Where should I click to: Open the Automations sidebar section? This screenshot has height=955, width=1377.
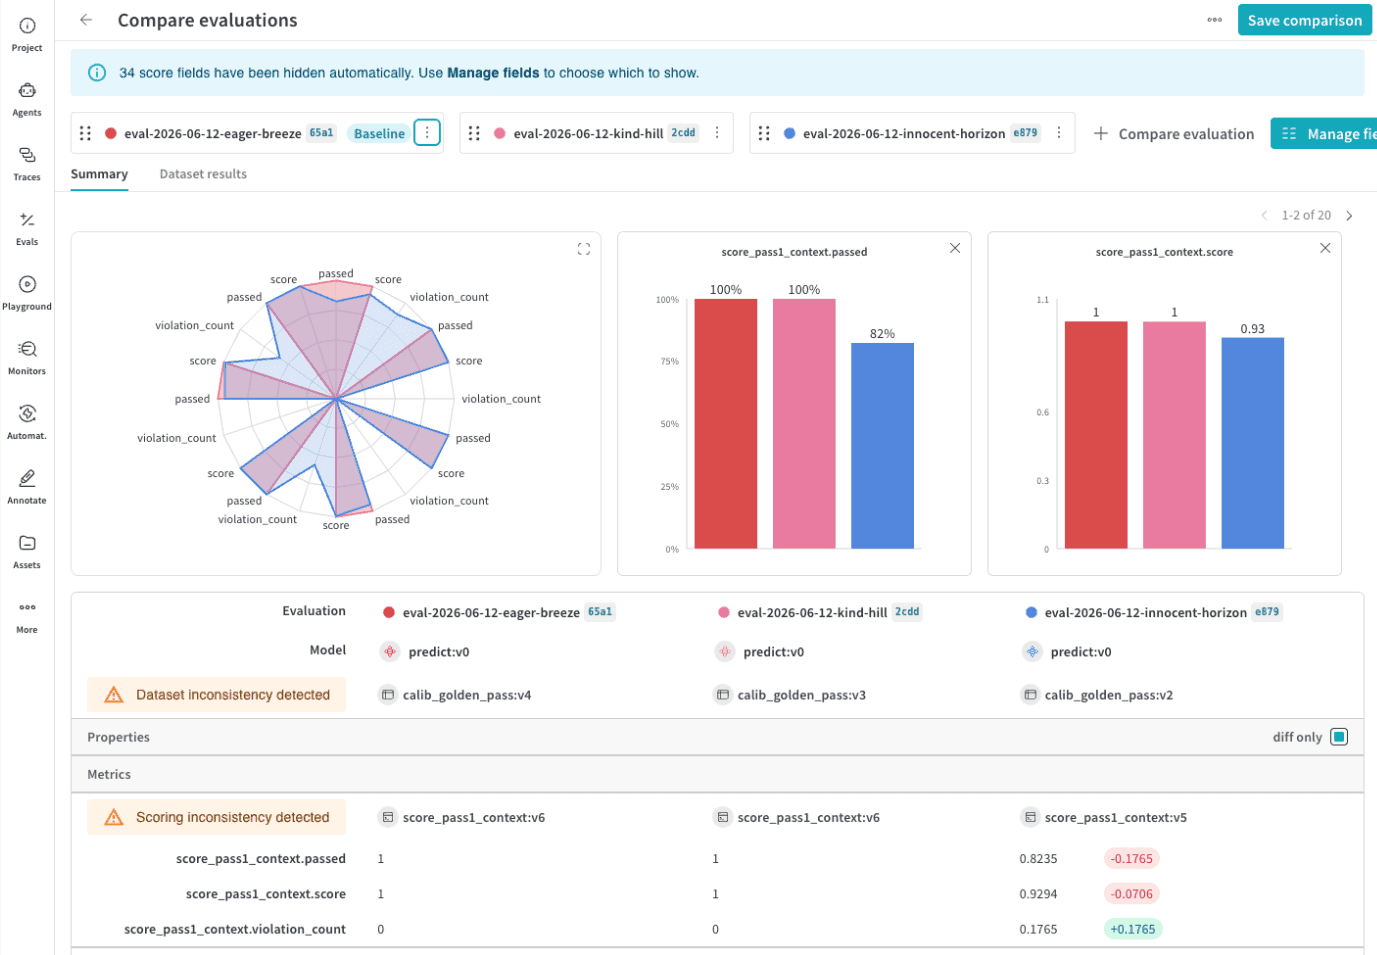point(27,422)
